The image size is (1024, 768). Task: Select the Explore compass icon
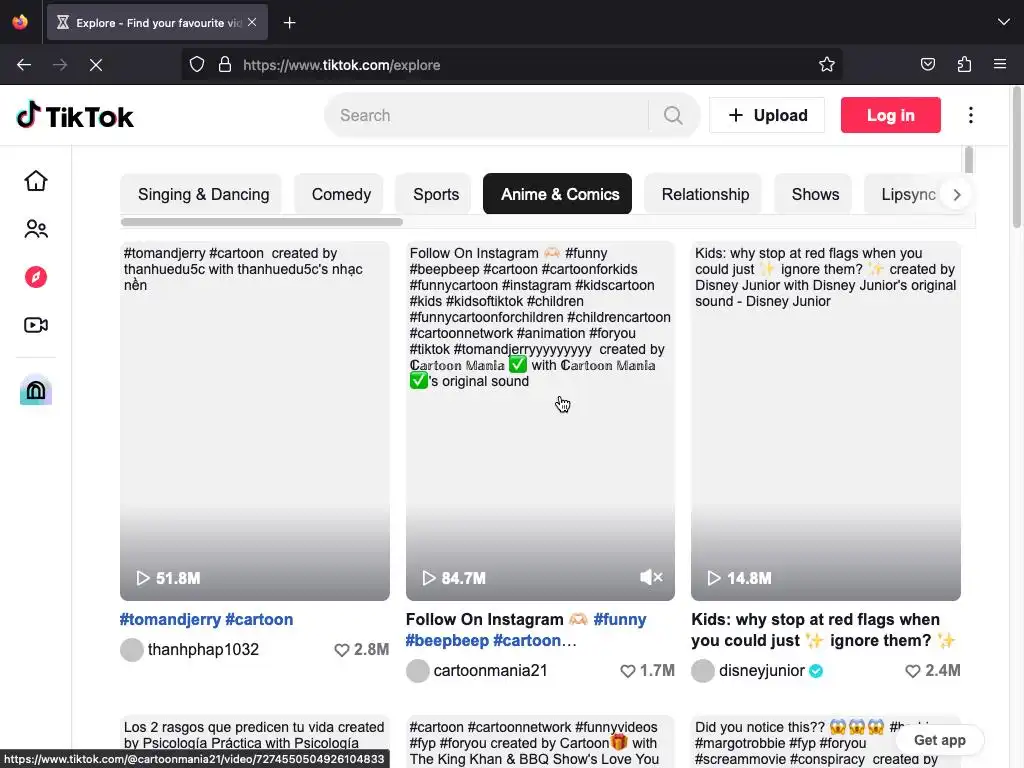point(36,277)
